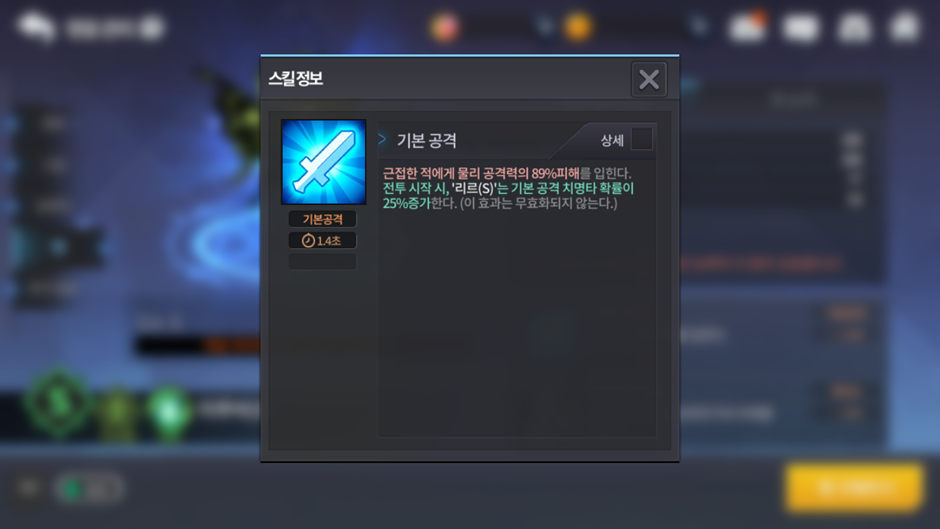Close the 스킬정보 skill info dialog
This screenshot has height=529, width=940.
[x=649, y=79]
